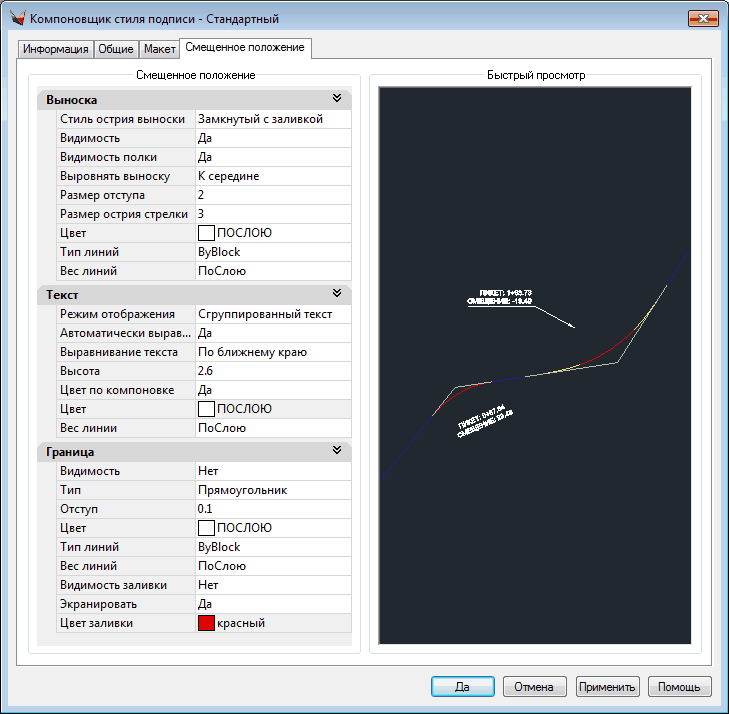This screenshot has width=729, height=714.
Task: Edit text Высота value 2.6
Action: click(x=273, y=371)
